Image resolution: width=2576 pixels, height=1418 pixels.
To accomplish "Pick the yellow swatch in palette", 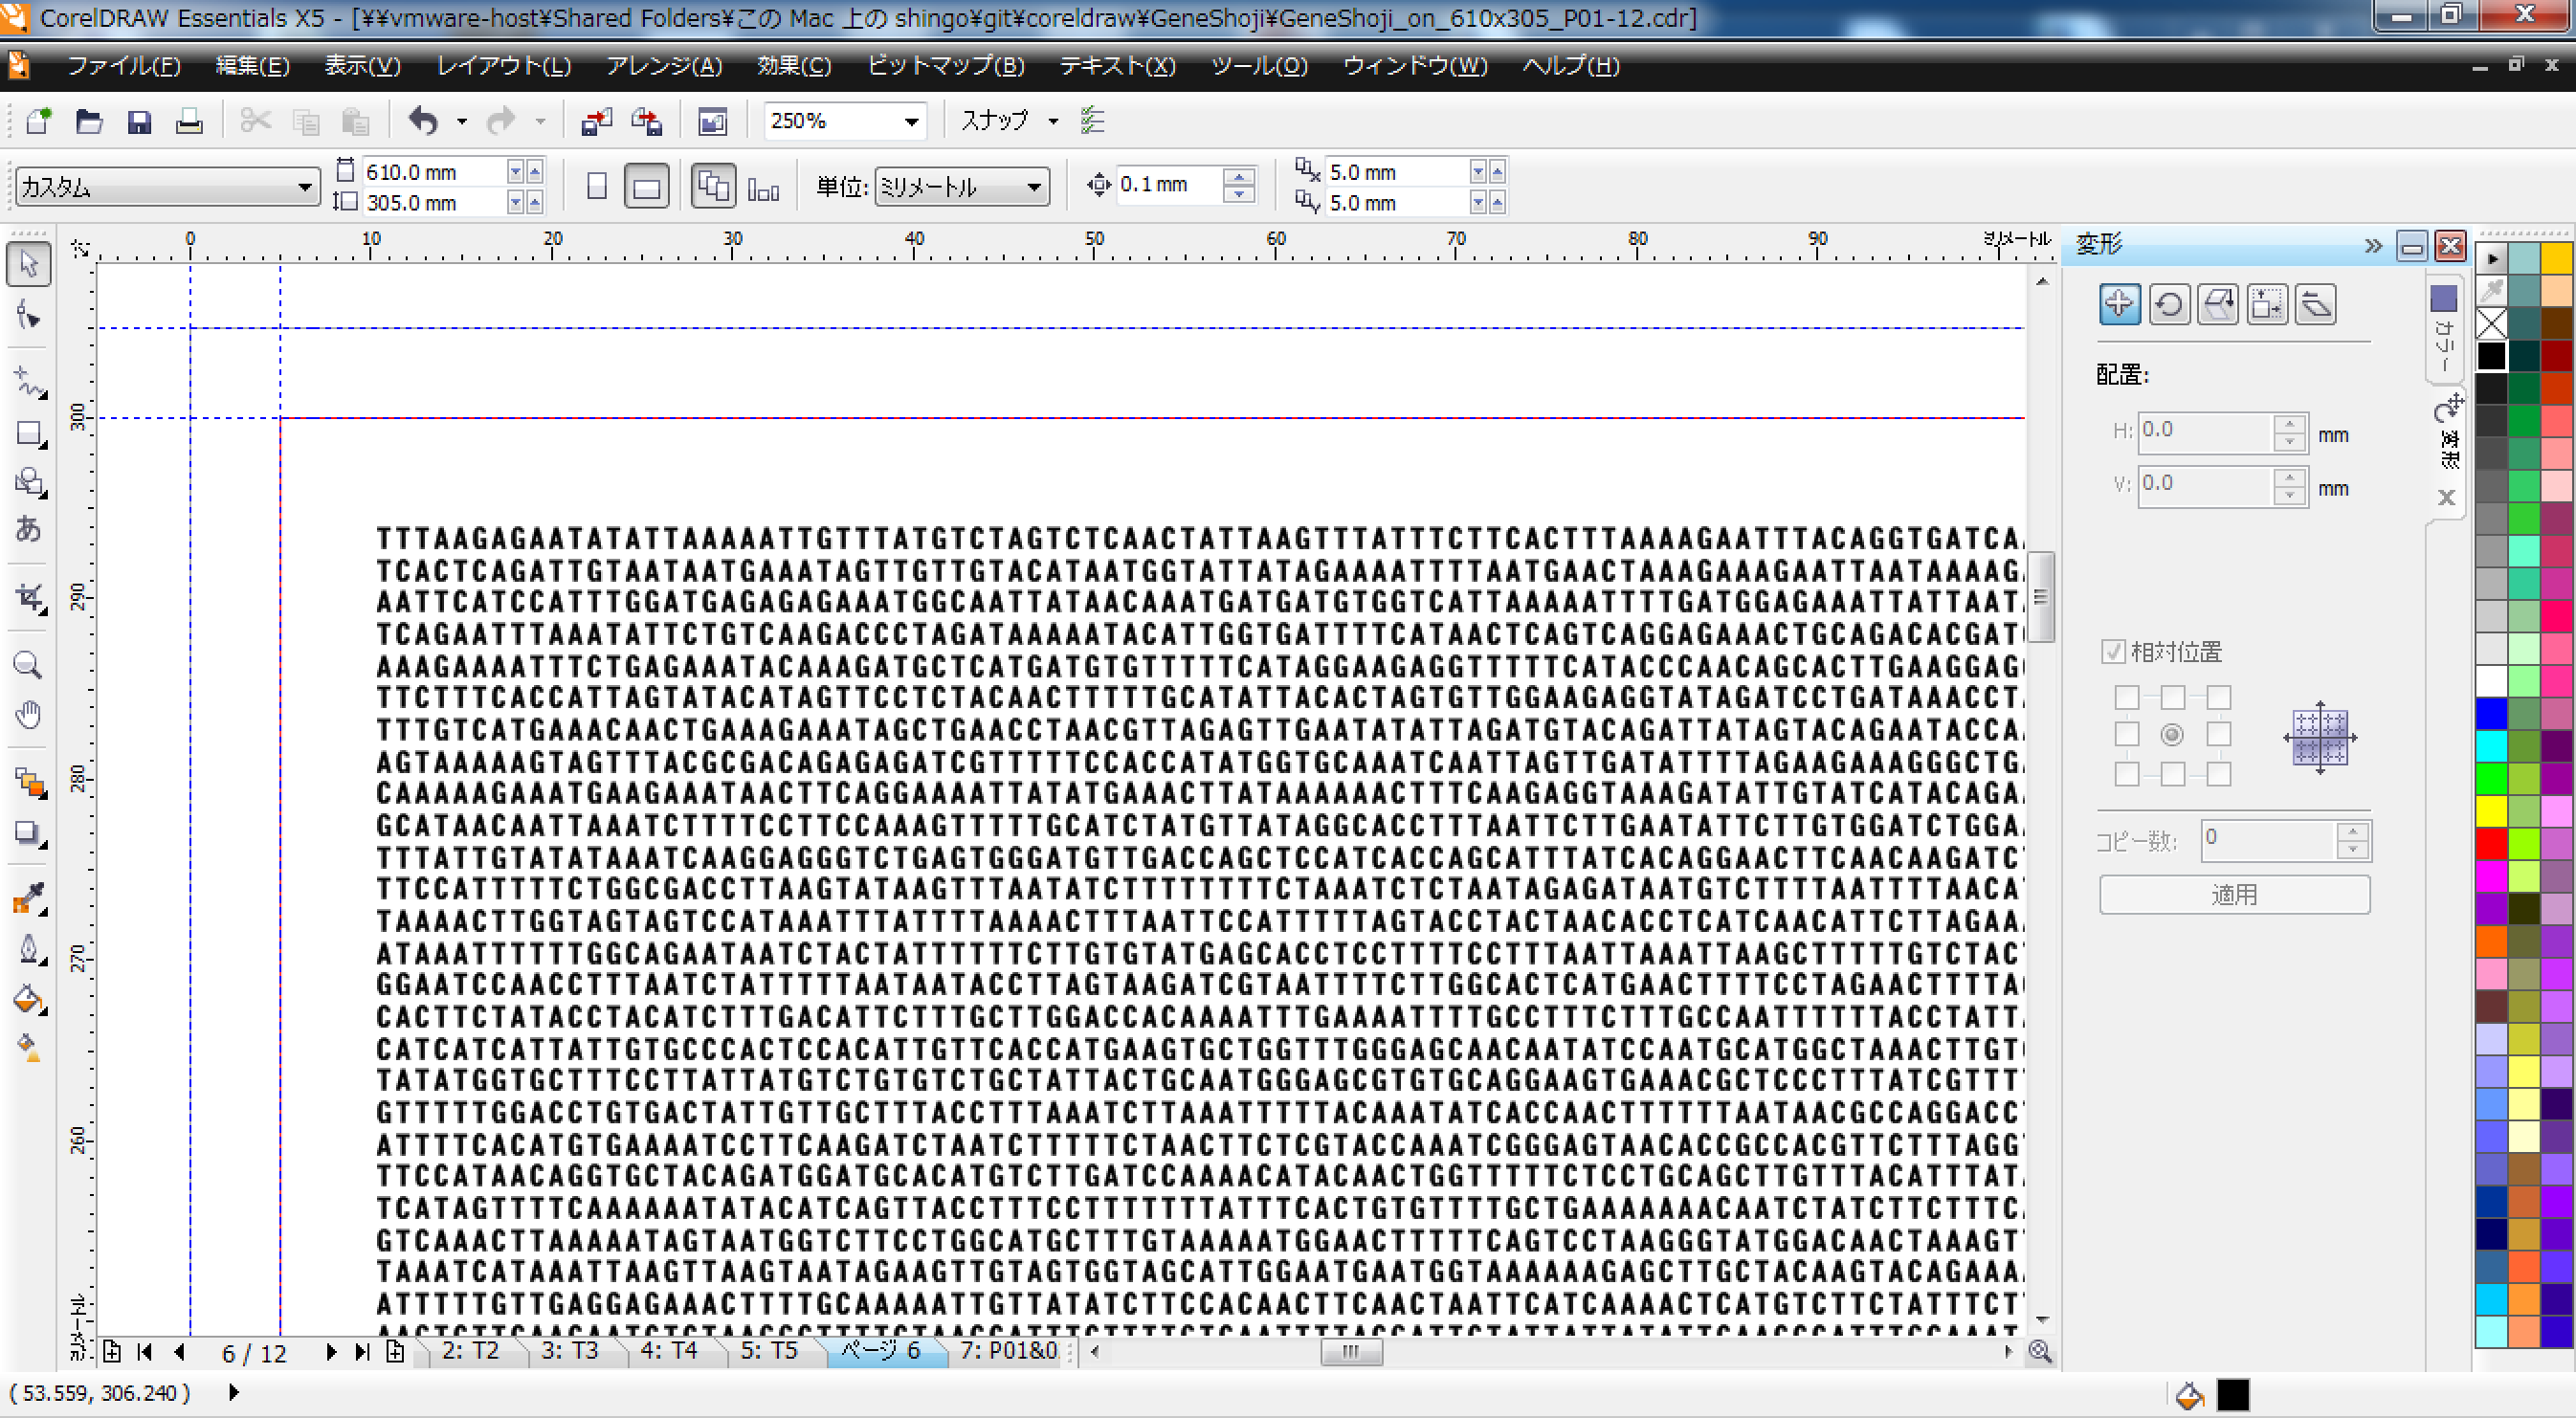I will [2491, 810].
